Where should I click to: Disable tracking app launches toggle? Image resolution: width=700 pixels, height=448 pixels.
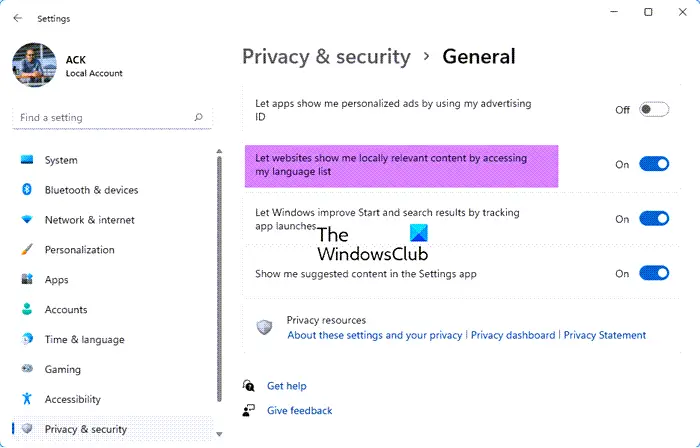(x=654, y=219)
